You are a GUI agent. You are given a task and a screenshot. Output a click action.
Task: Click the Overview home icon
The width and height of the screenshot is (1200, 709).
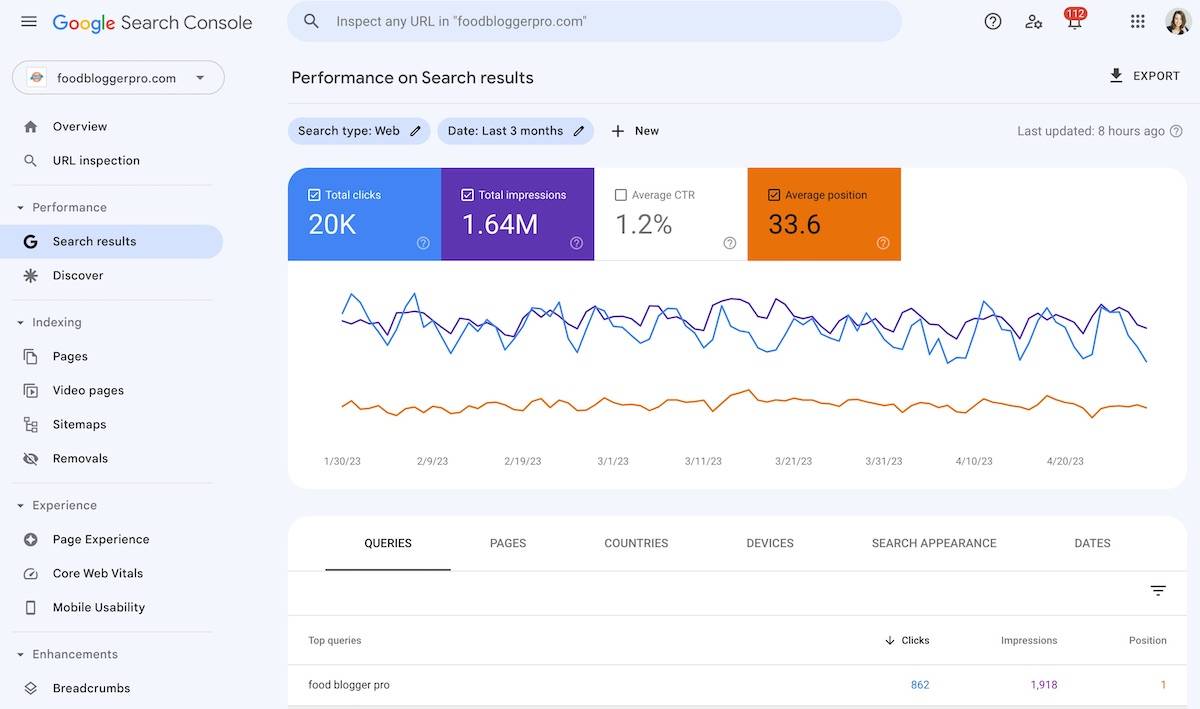pos(31,127)
